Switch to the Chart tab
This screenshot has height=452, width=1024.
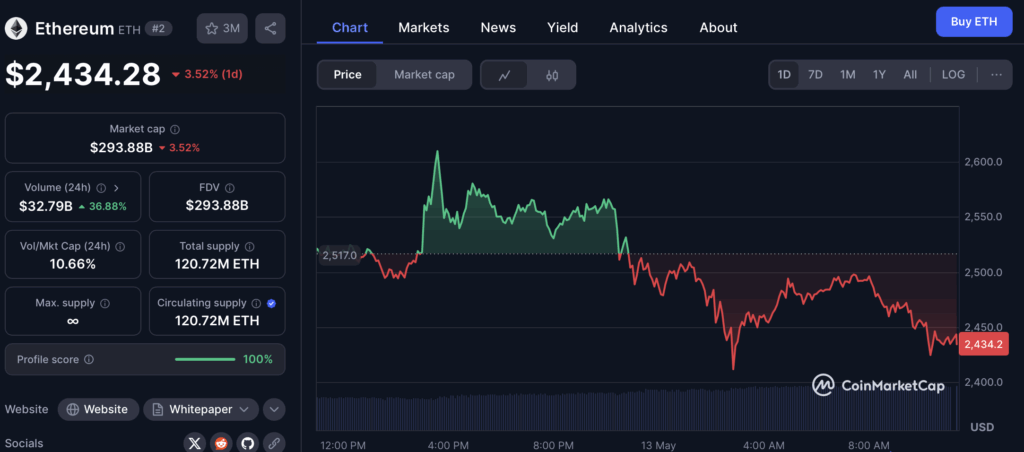coord(350,27)
